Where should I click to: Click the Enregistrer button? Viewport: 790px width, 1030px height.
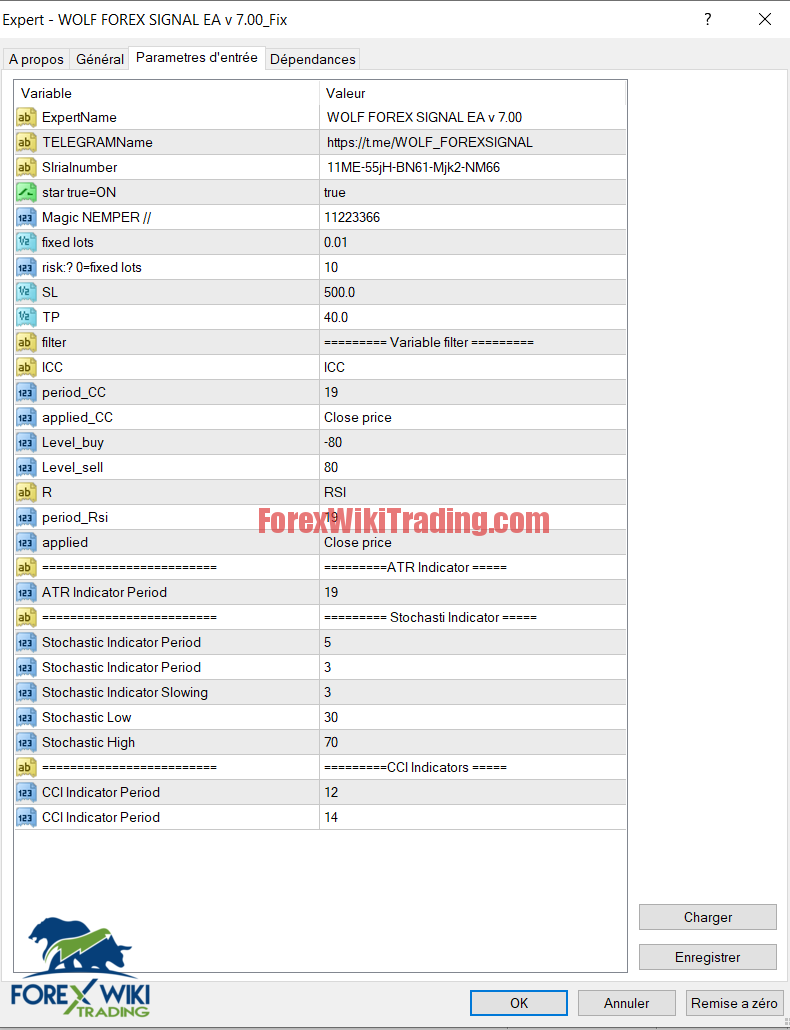[708, 957]
